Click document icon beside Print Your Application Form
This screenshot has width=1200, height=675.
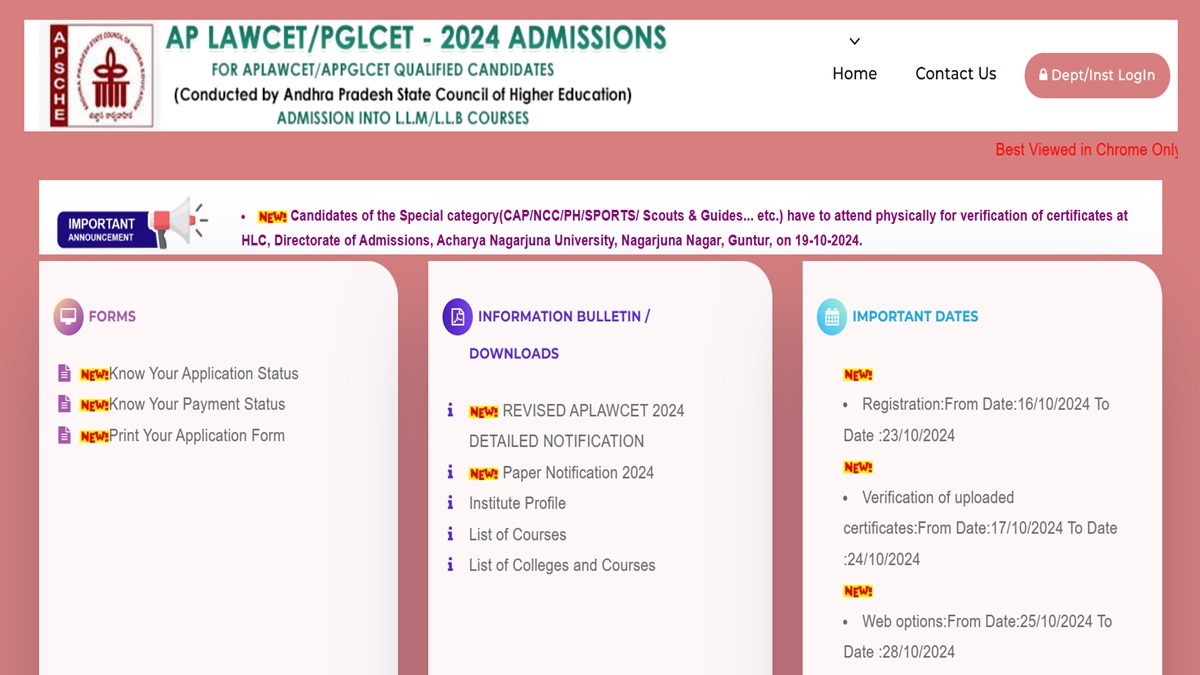pos(64,435)
